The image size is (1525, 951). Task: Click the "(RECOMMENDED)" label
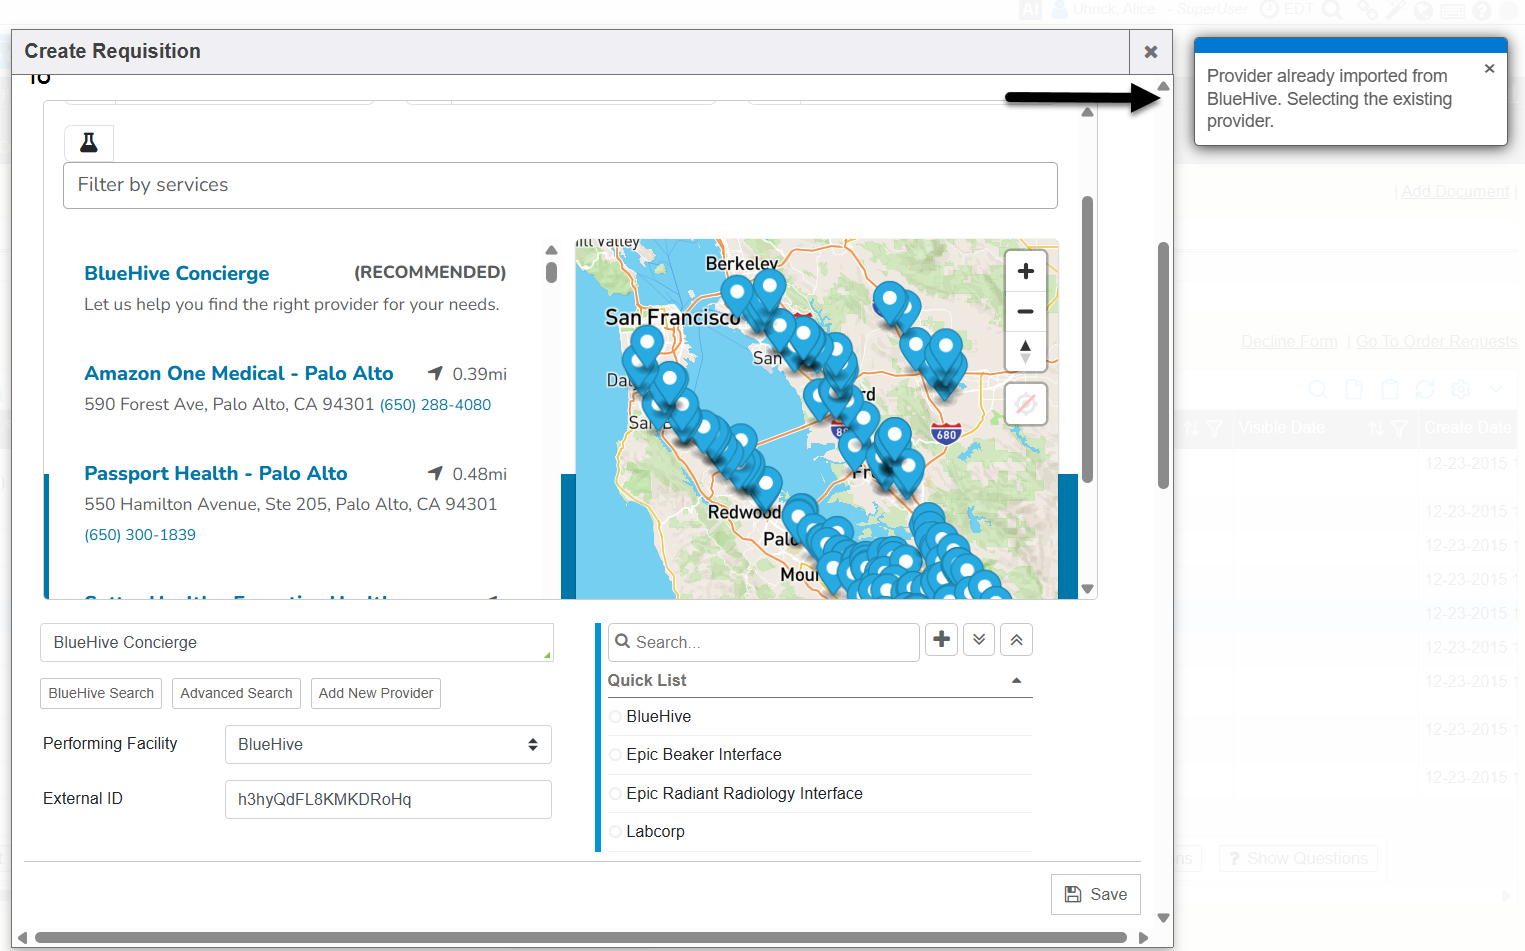[x=430, y=273]
